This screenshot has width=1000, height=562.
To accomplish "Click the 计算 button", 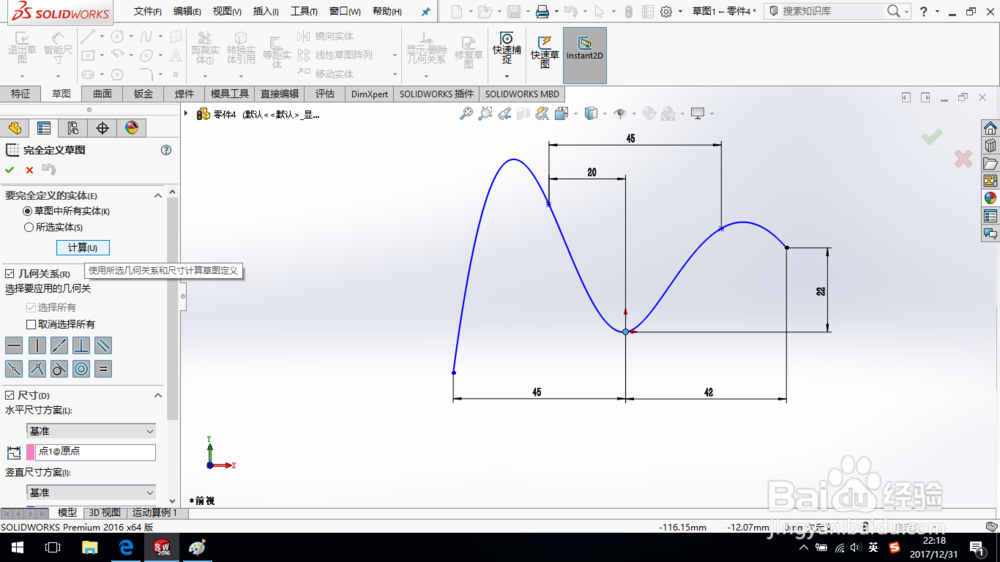I will (83, 248).
